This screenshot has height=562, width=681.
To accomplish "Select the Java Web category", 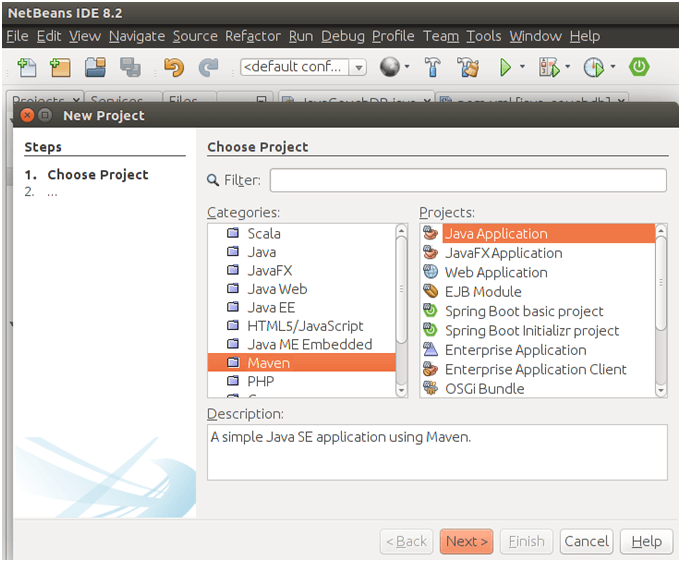I will pos(302,289).
